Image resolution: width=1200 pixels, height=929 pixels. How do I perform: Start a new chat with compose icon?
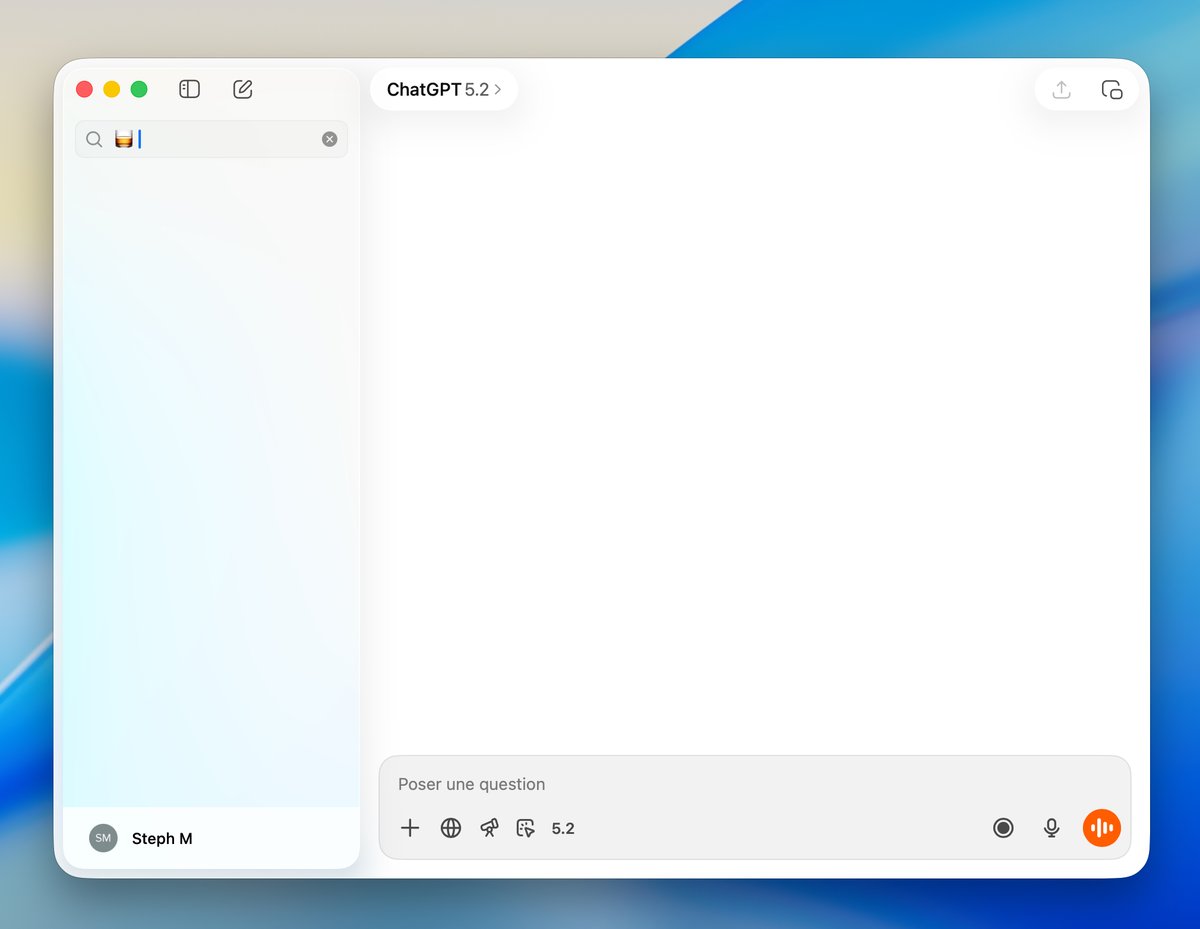(x=243, y=89)
